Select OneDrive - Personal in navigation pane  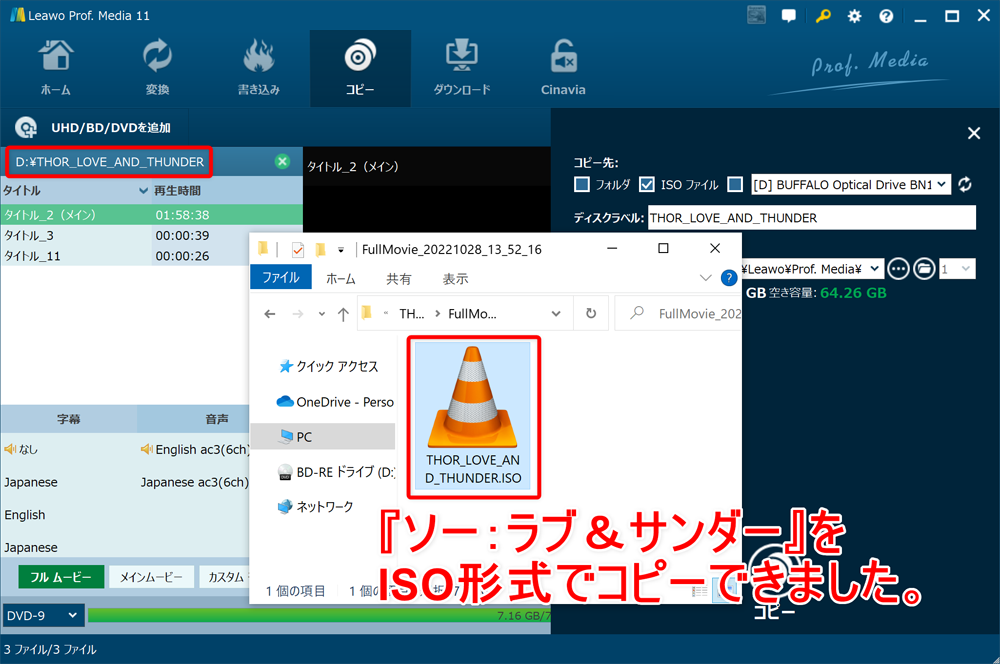click(x=335, y=402)
